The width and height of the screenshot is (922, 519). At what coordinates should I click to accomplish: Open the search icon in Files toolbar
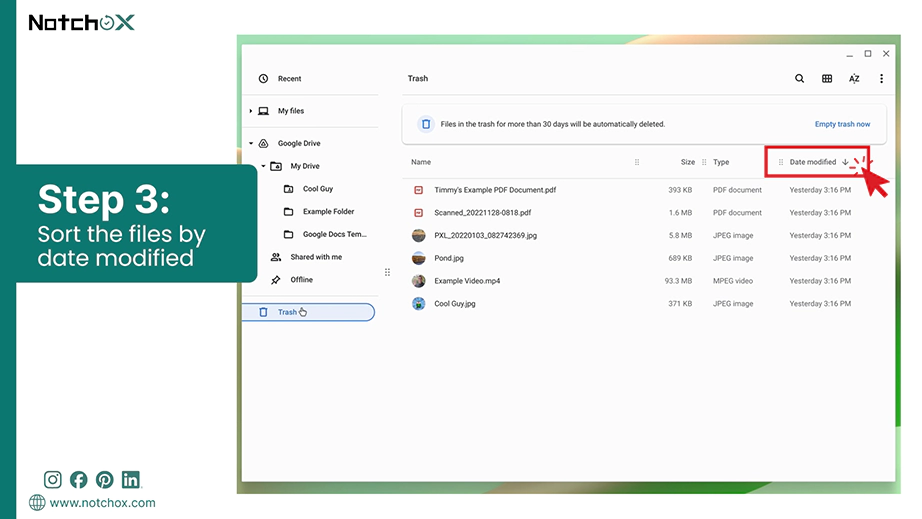(x=799, y=78)
